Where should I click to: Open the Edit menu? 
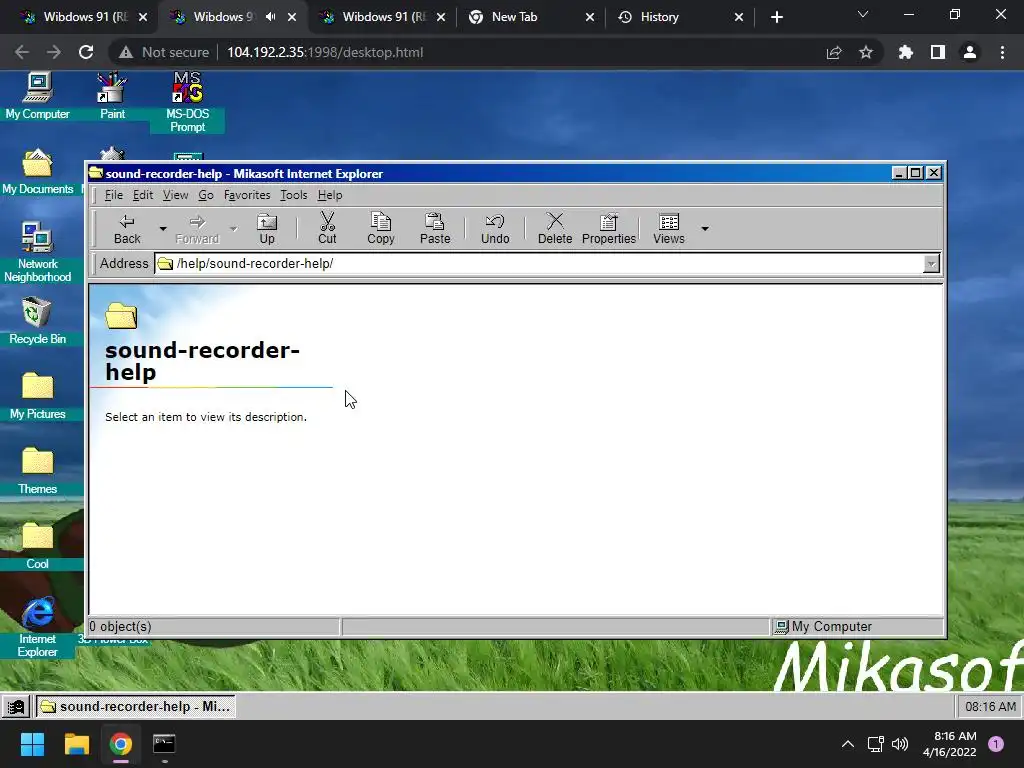click(142, 195)
